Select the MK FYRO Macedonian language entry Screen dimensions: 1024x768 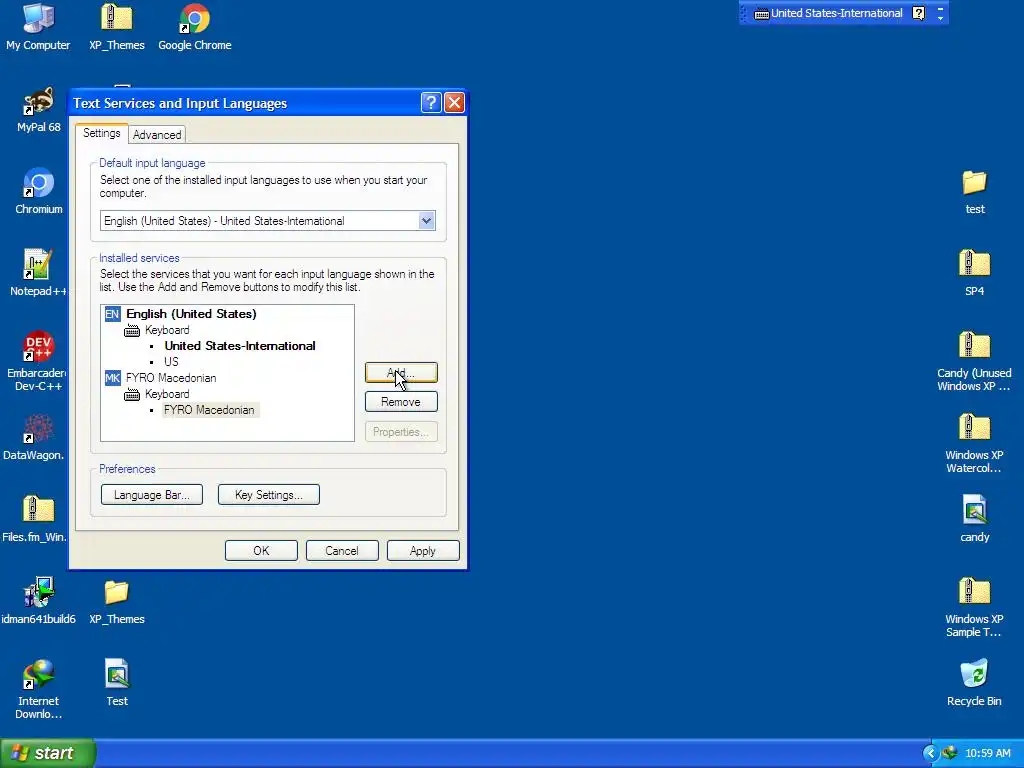(x=170, y=378)
